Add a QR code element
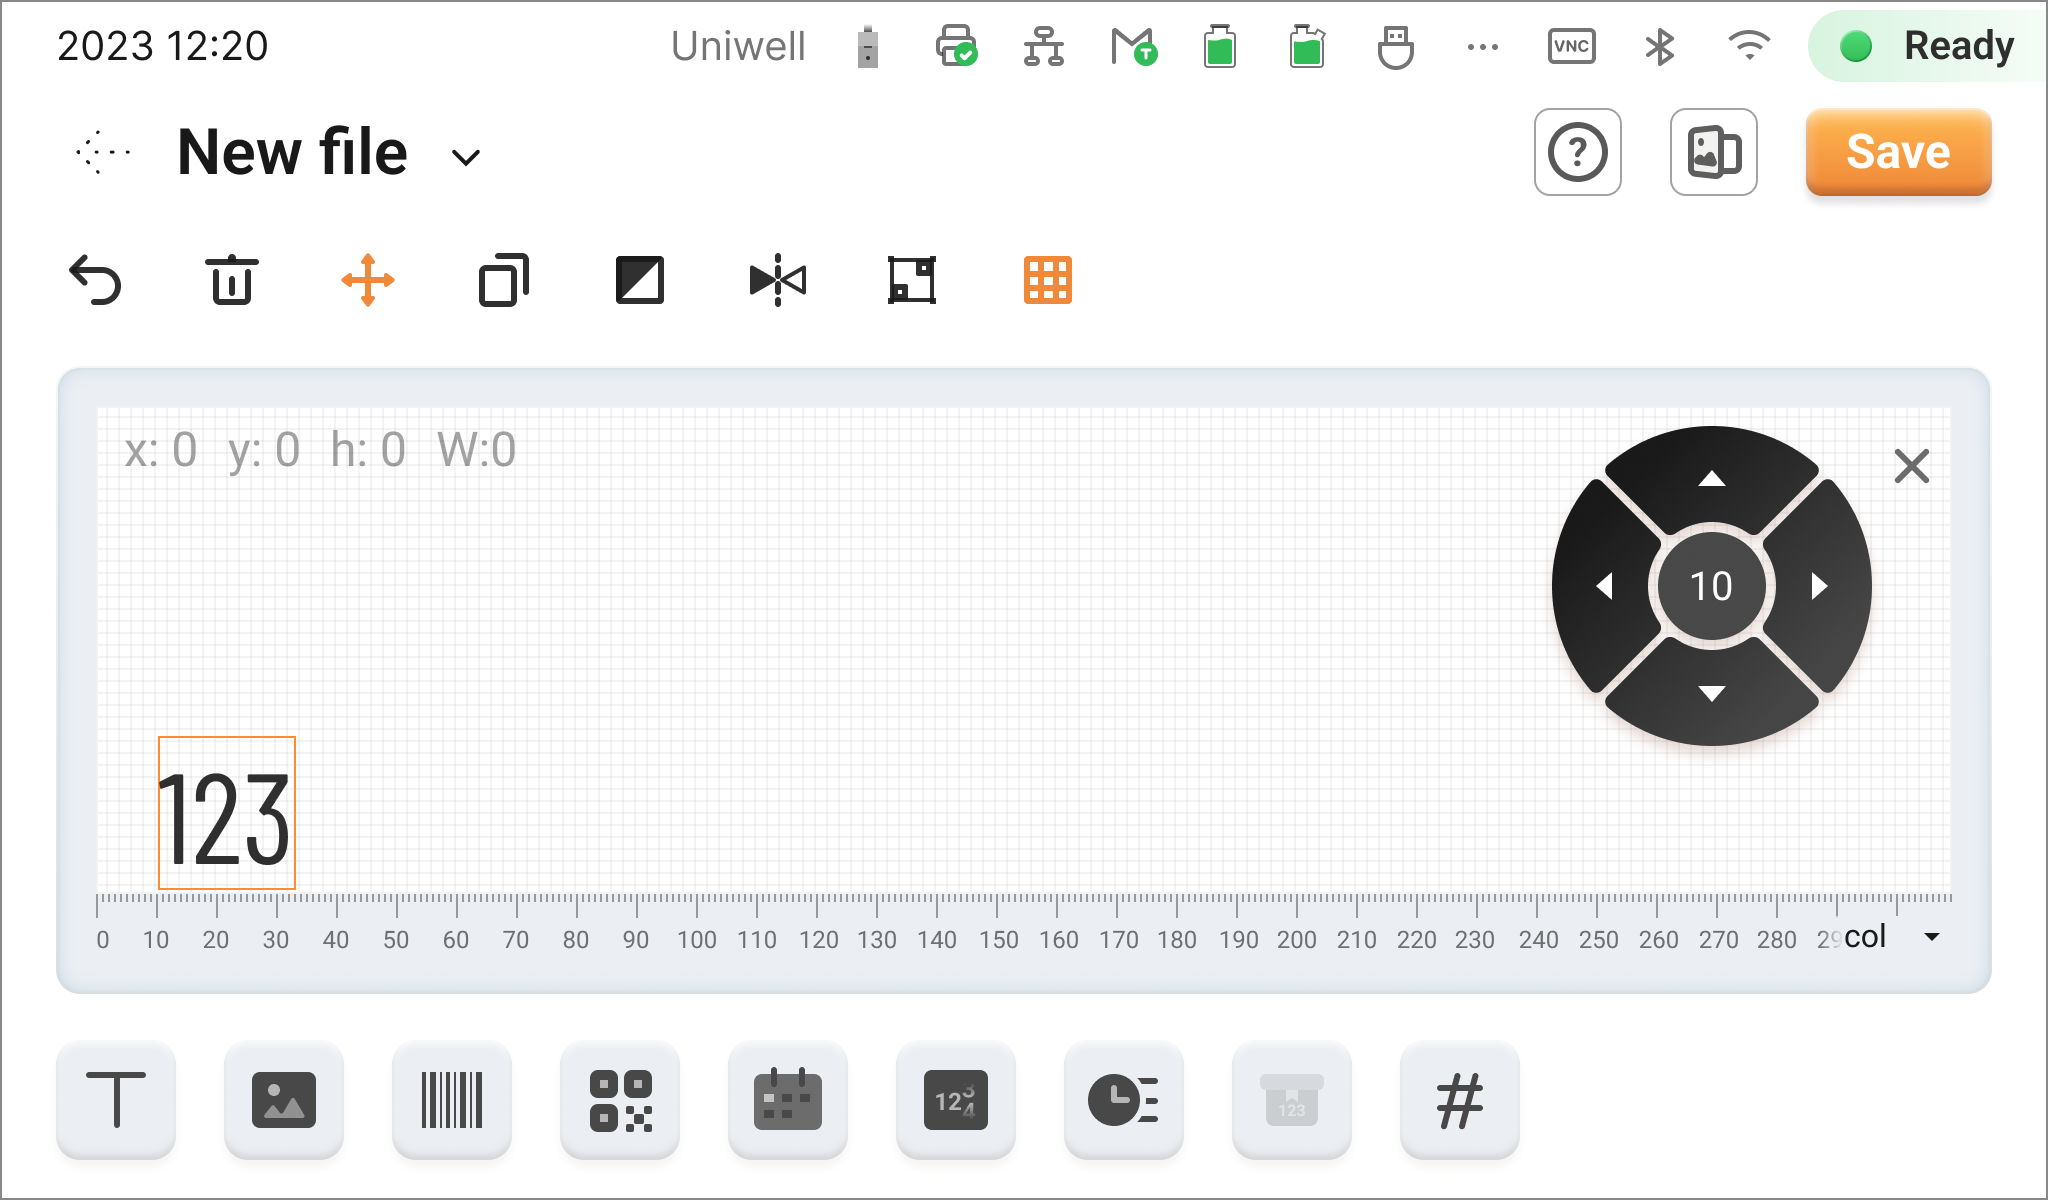This screenshot has height=1200, width=2048. pos(620,1100)
